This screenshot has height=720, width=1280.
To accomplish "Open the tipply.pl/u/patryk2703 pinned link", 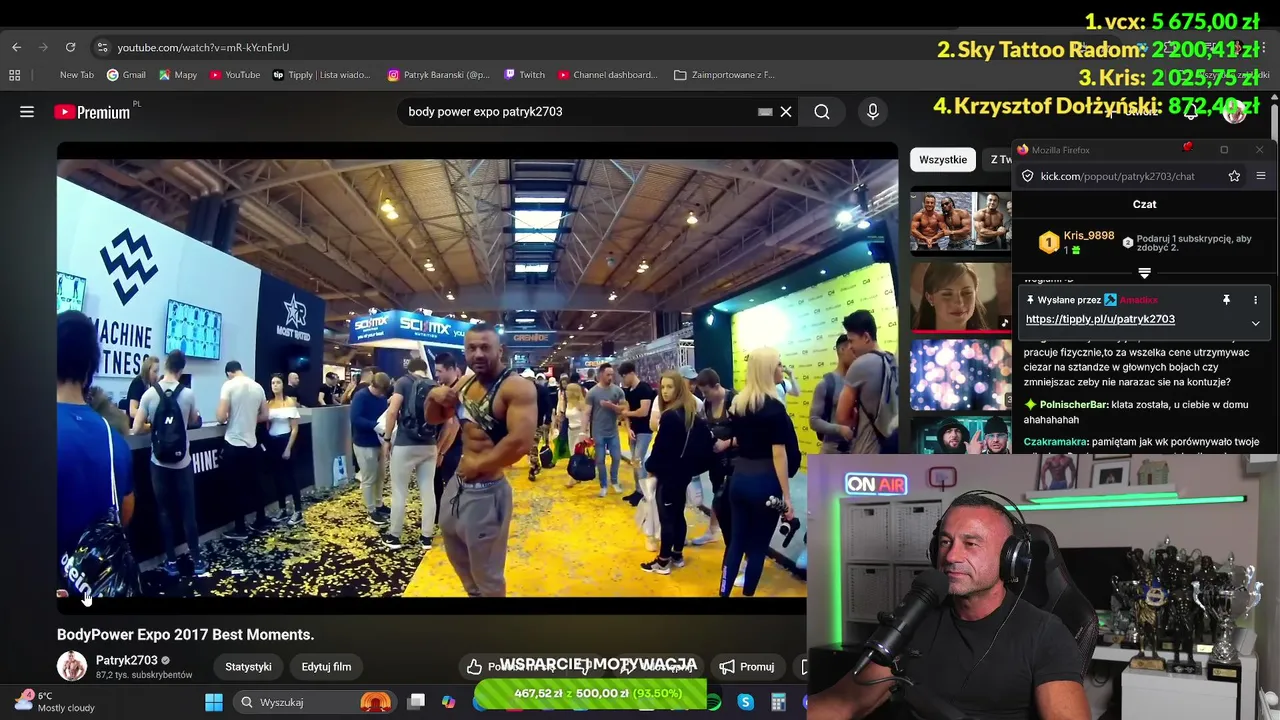I will click(x=1100, y=319).
